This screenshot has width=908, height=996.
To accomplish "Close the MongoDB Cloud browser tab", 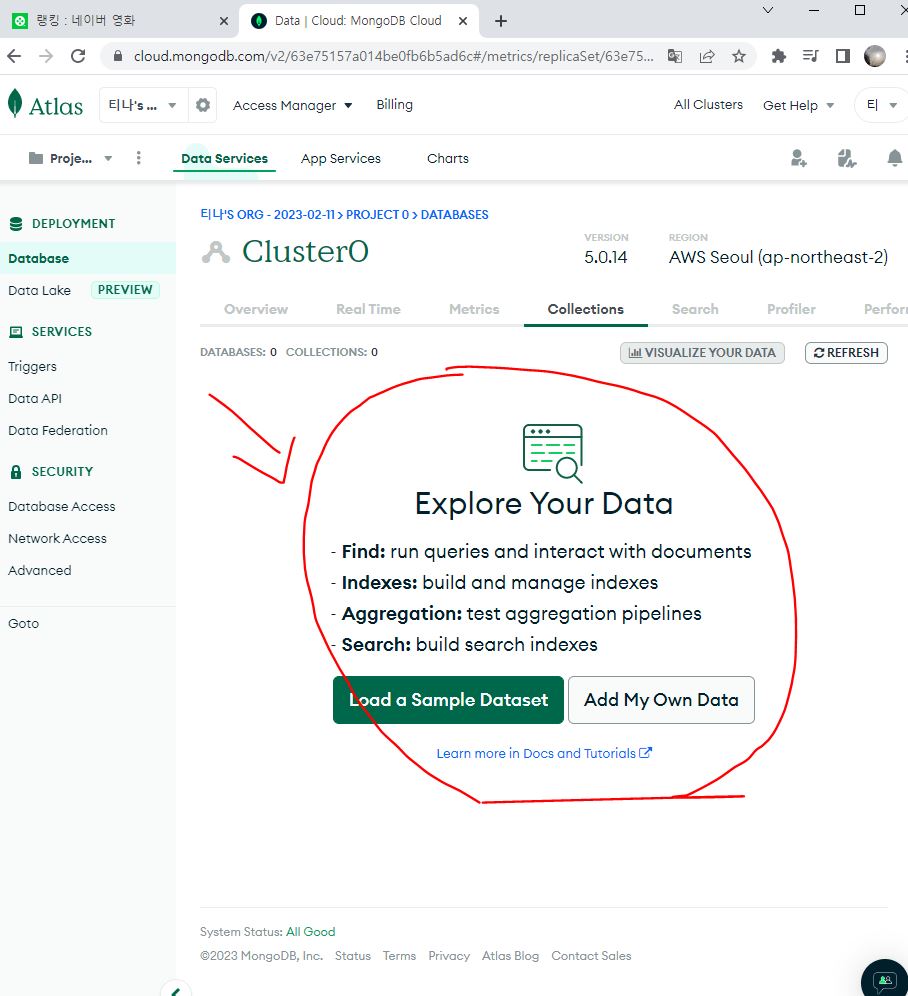I will coord(463,21).
